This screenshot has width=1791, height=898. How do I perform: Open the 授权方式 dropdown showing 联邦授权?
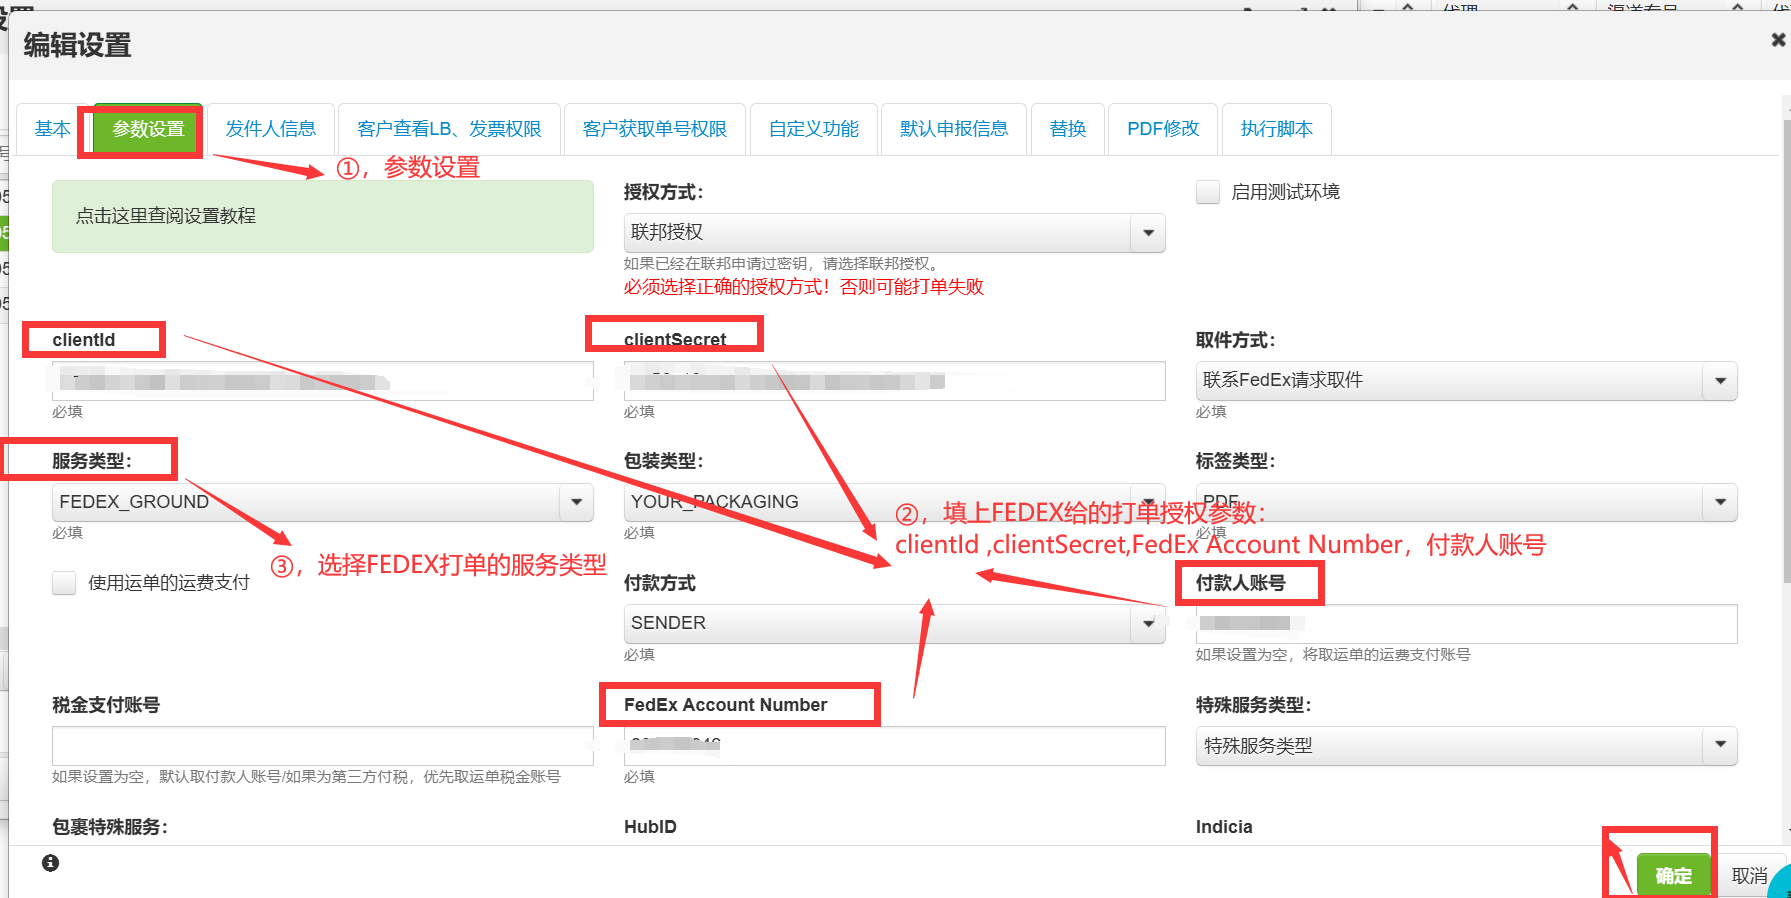pos(895,233)
